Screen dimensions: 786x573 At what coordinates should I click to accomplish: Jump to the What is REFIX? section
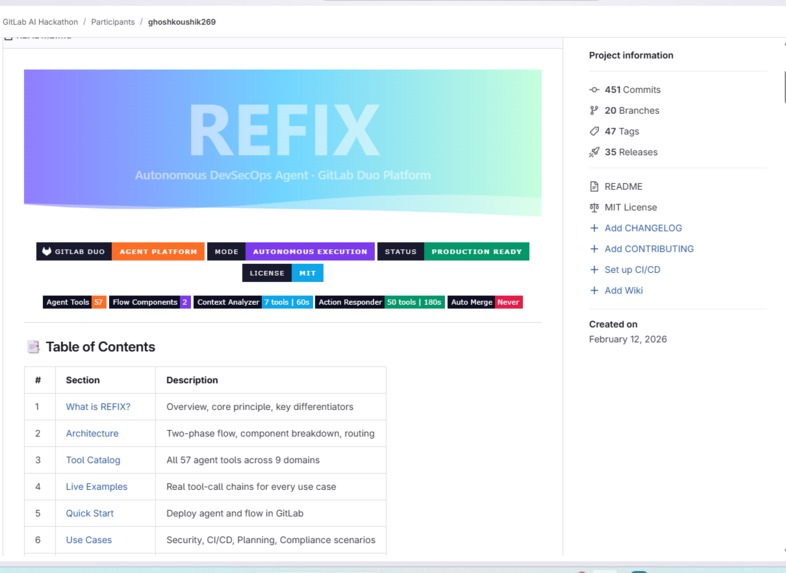point(98,407)
